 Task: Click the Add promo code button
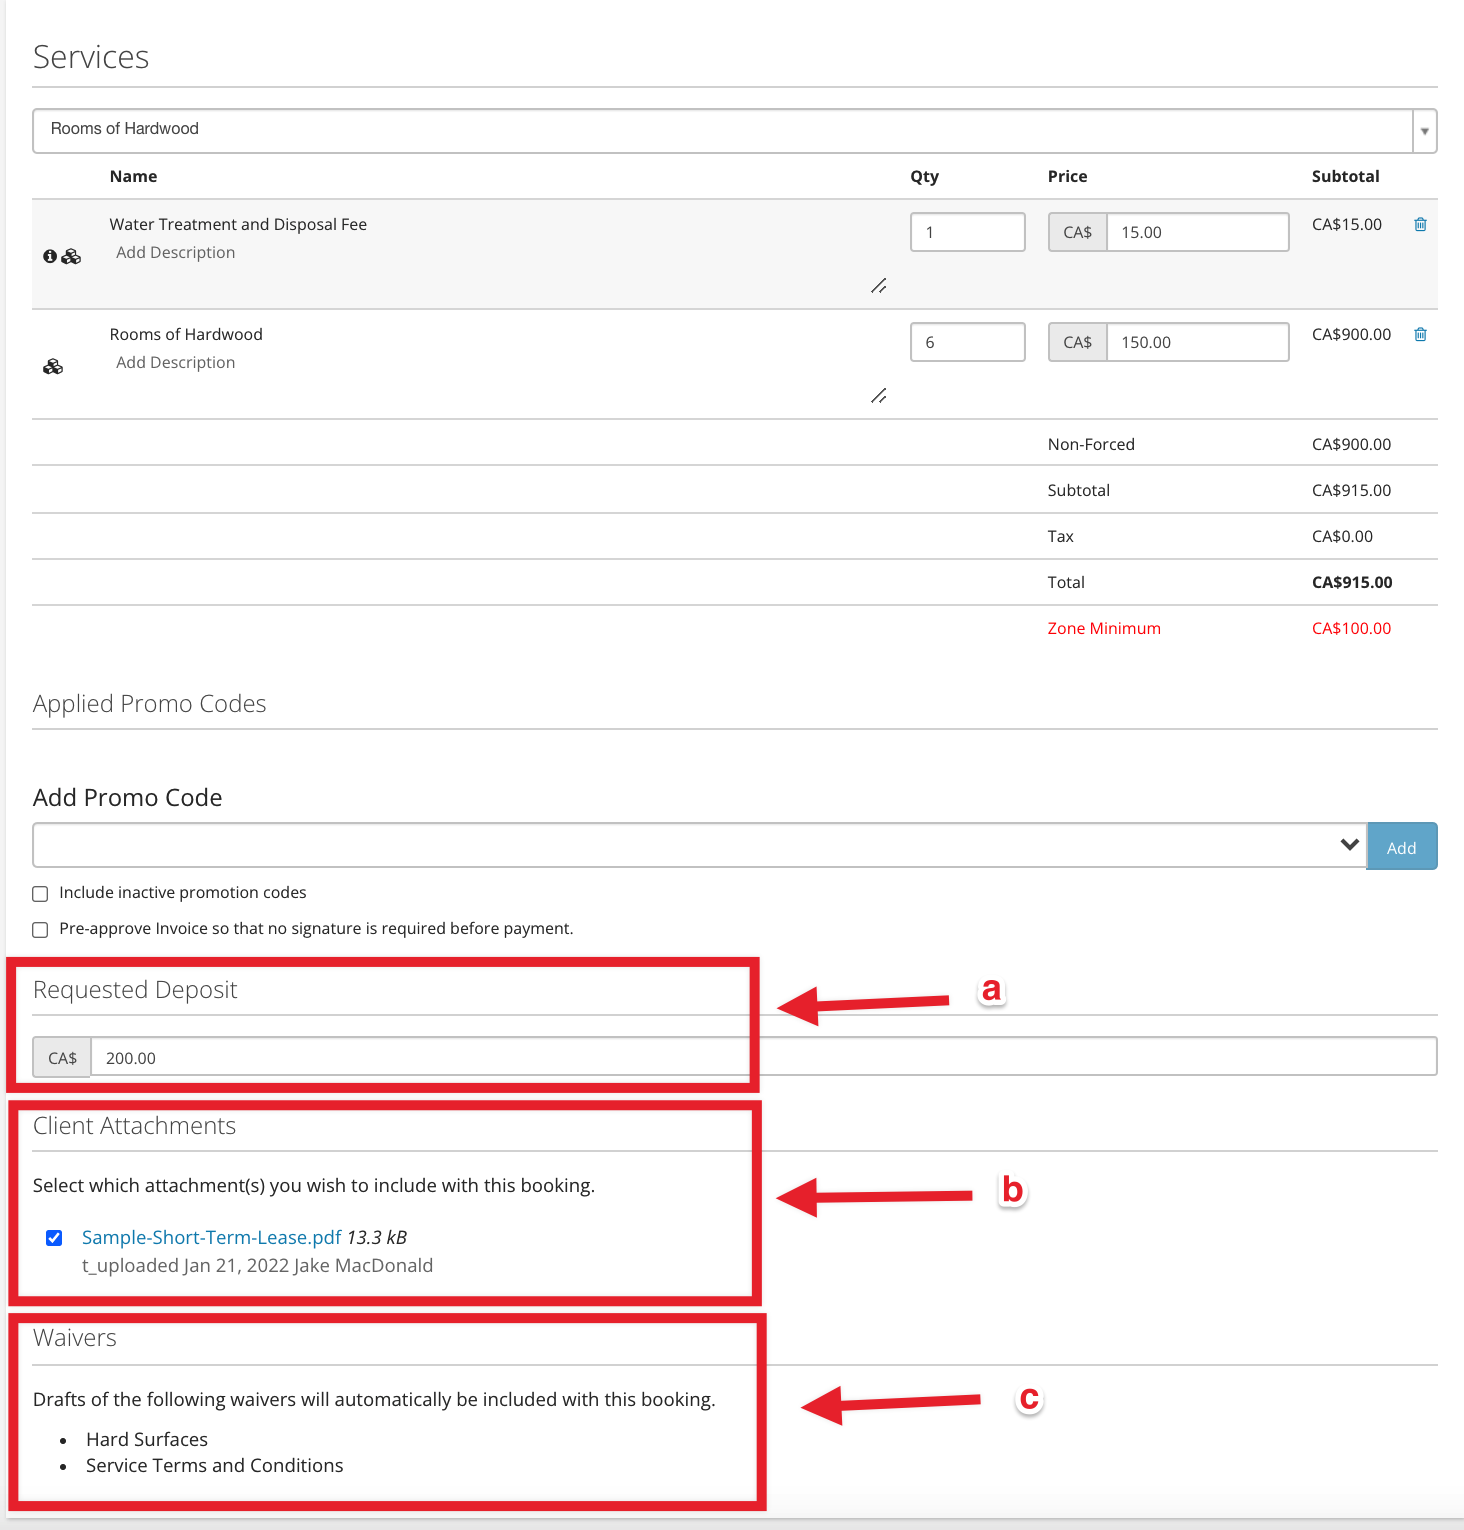[x=1401, y=846]
